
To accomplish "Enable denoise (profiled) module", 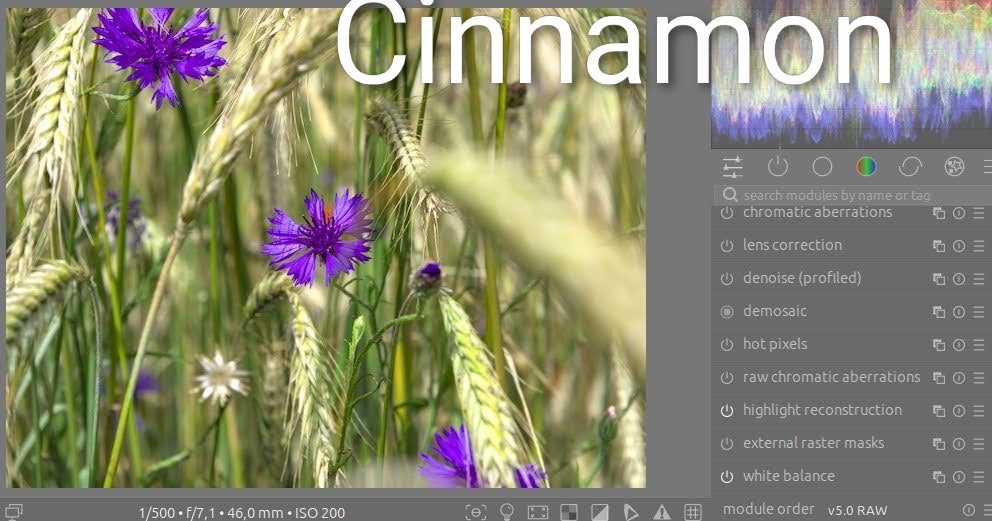I will point(727,279).
